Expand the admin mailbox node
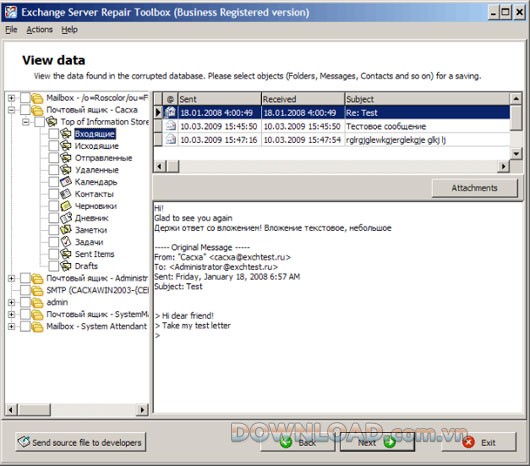Image resolution: width=530 pixels, height=466 pixels. pos(11,302)
